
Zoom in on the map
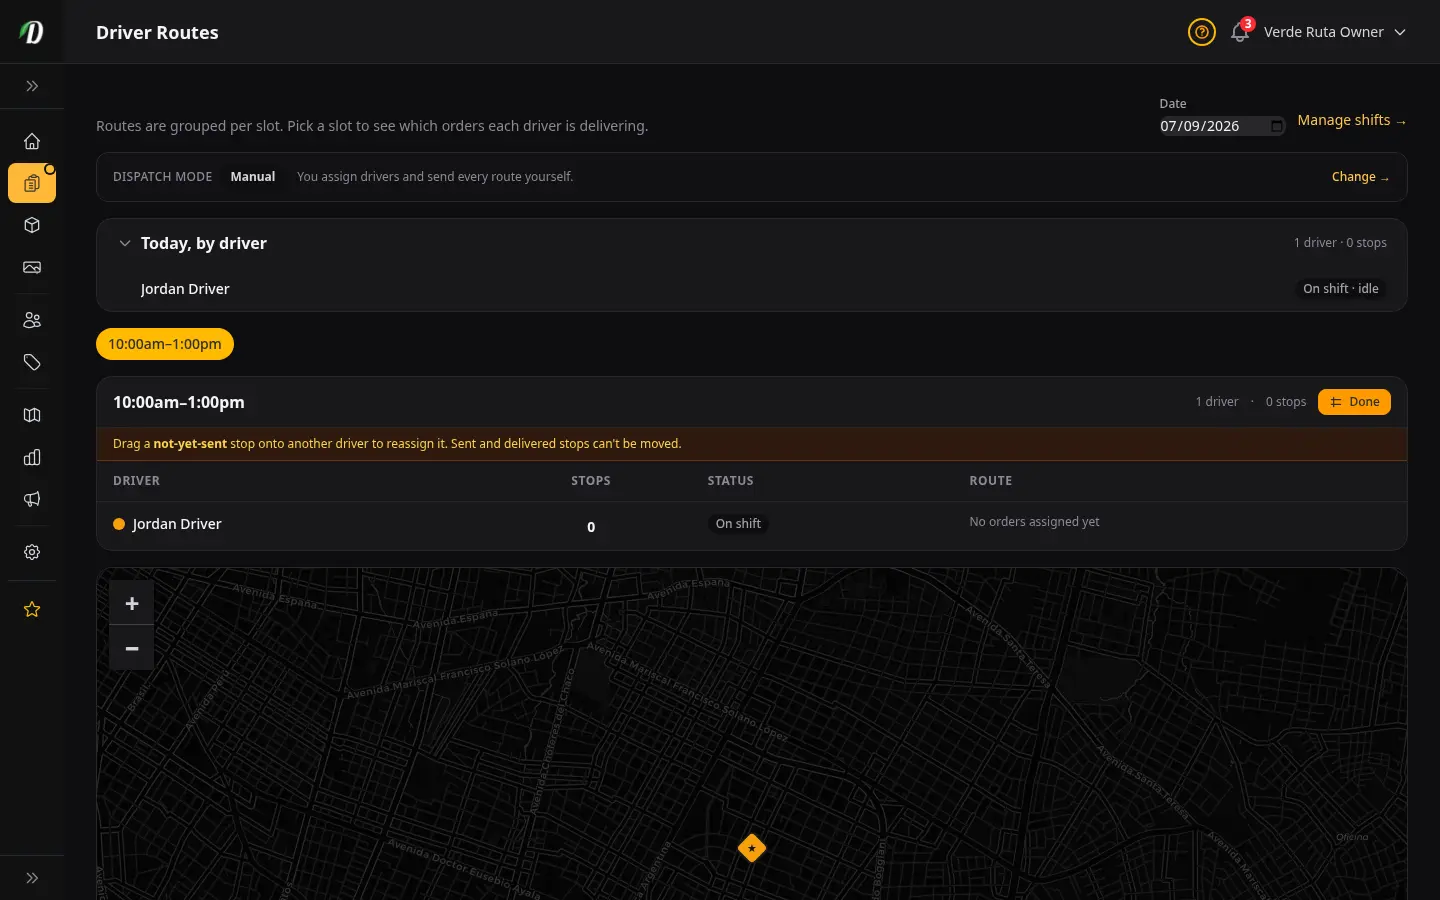[132, 603]
